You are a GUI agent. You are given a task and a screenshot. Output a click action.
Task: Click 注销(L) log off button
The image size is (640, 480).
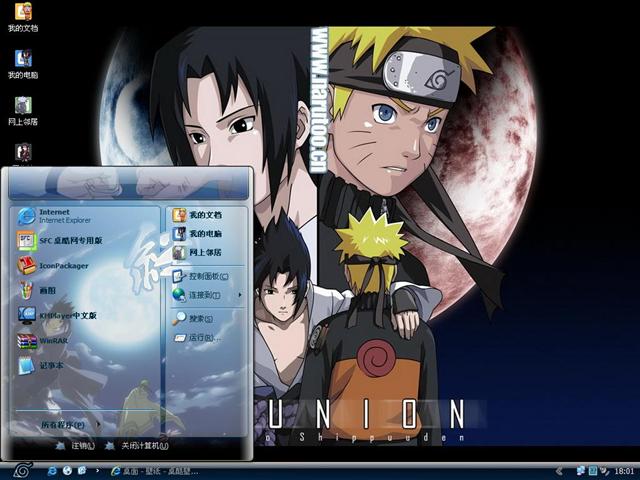click(76, 446)
